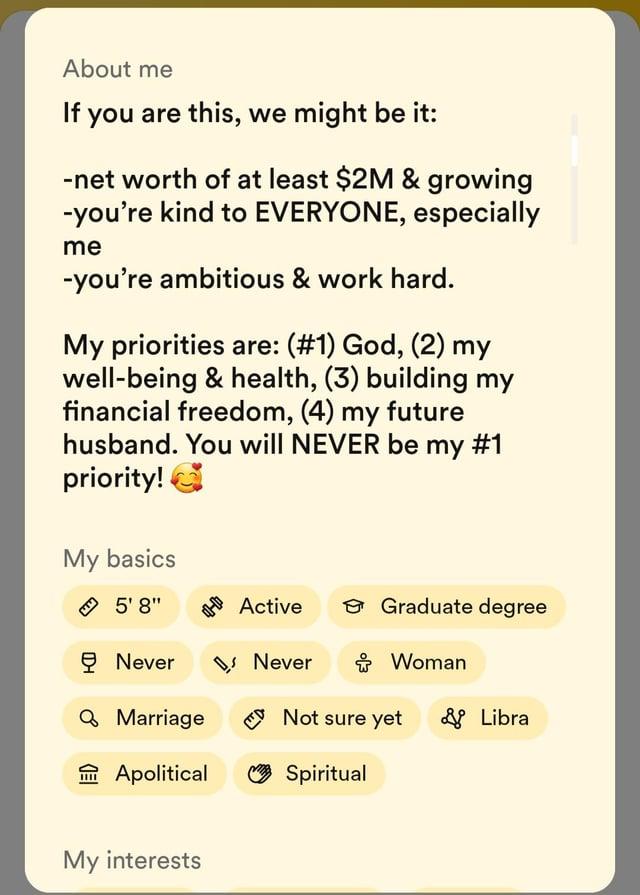This screenshot has width=640, height=895.
Task: Open the Graduate degree education chip
Action: (x=446, y=606)
